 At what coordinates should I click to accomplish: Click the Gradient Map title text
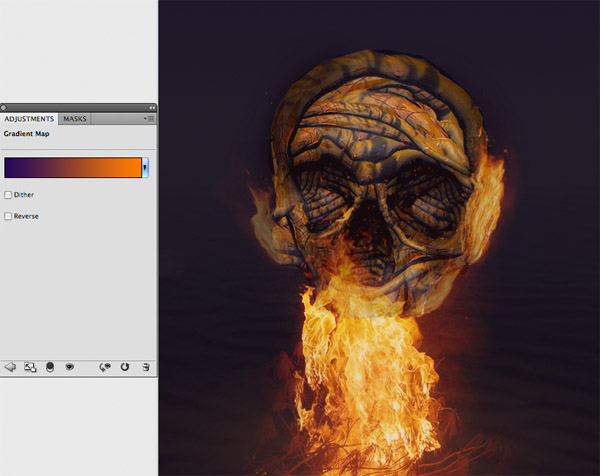click(x=26, y=134)
